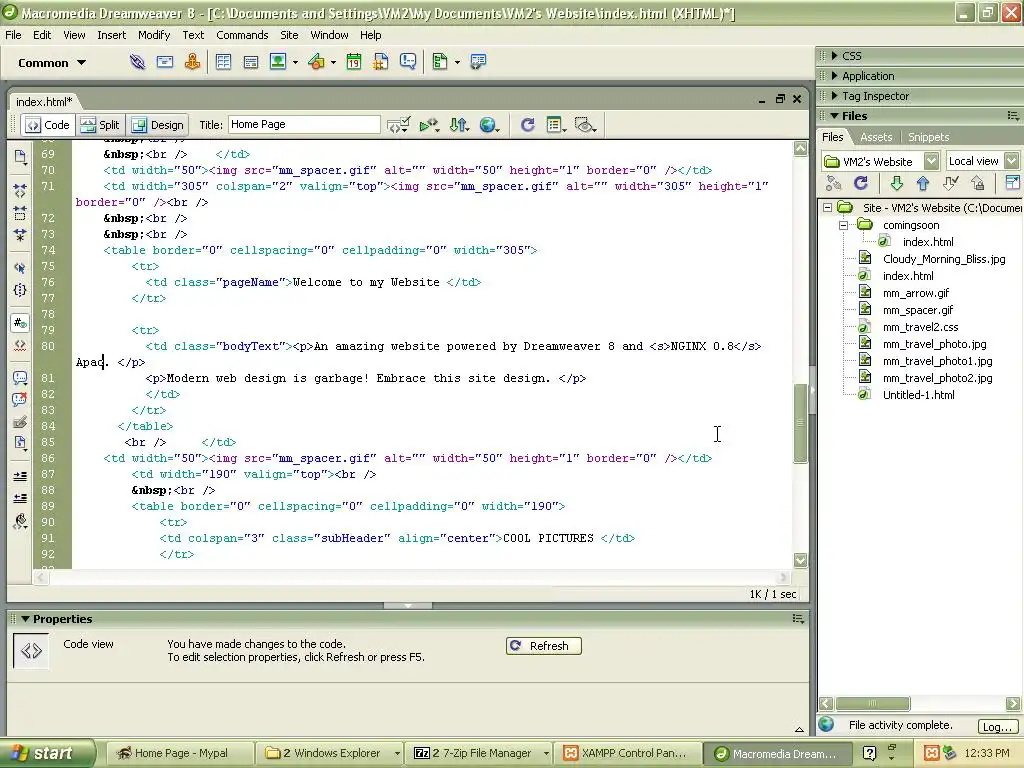Insert a Named Anchor
The height and width of the screenshot is (768, 1024).
tap(192, 62)
